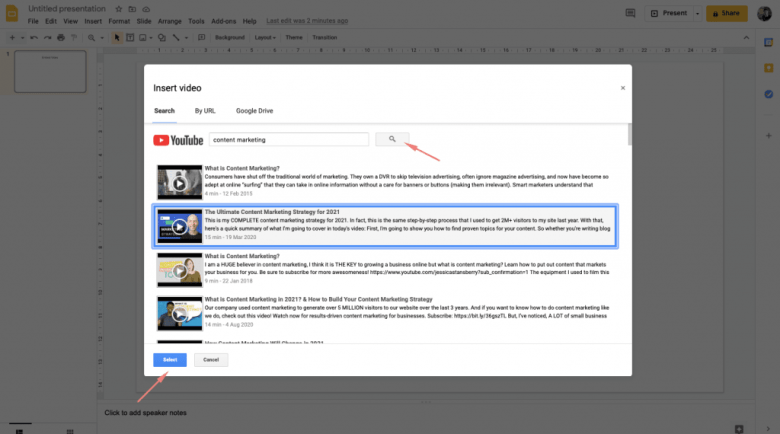Screen dimensions: 780x434
Task: Expand the zoom level dropdown arrow
Action: click(x=102, y=38)
